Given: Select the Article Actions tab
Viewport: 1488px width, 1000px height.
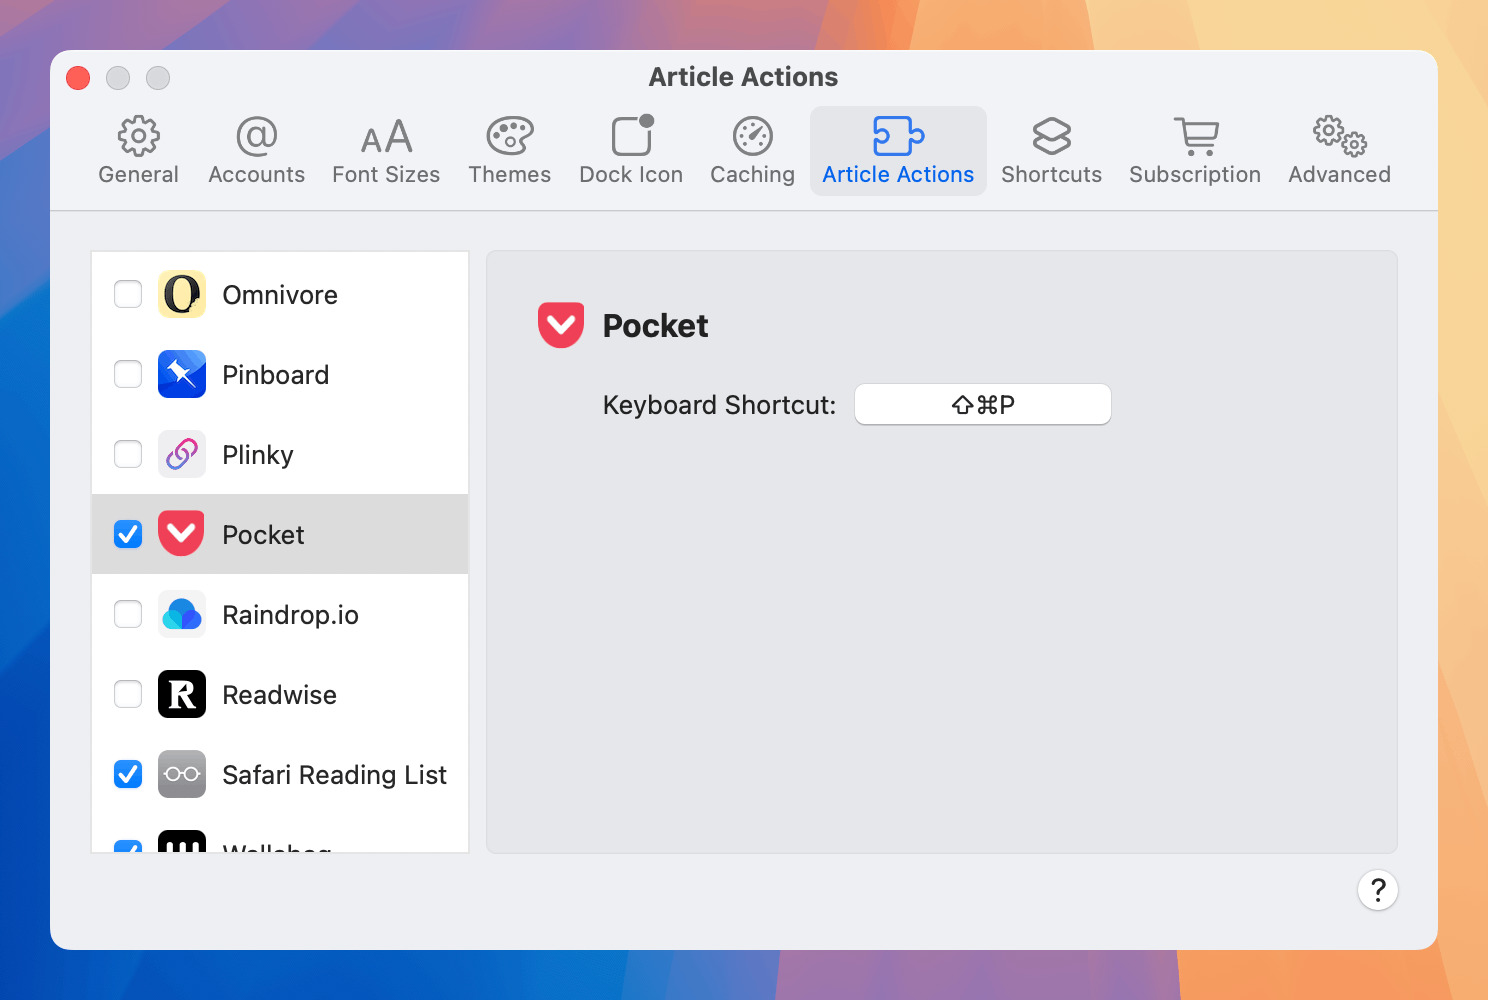Looking at the screenshot, I should pos(898,151).
